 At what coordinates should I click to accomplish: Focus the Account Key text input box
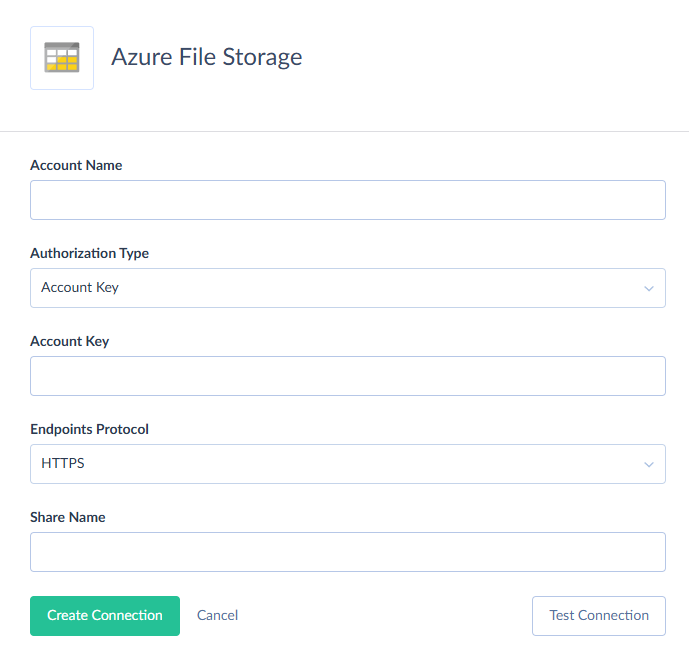[347, 376]
